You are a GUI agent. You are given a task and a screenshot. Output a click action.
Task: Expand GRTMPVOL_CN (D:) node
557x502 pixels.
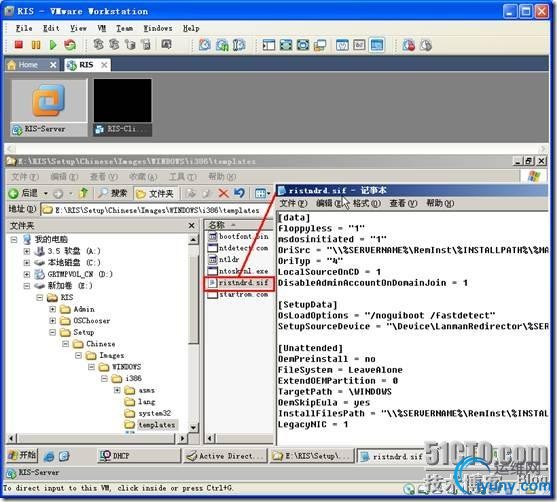[27, 274]
